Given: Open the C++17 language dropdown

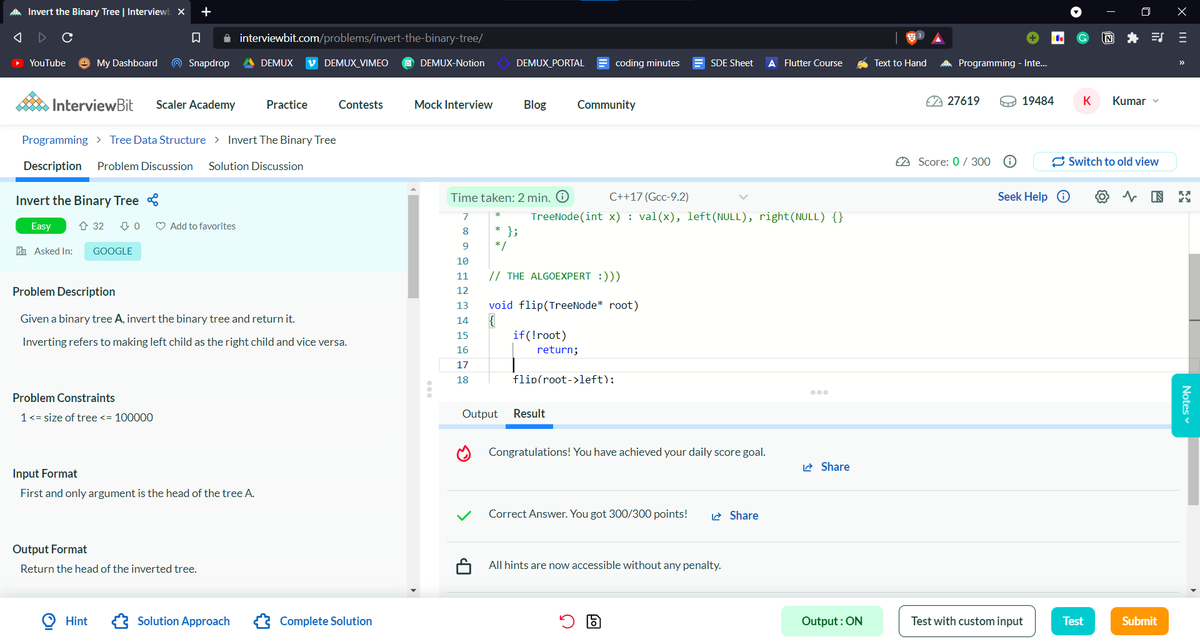Looking at the screenshot, I should [678, 197].
